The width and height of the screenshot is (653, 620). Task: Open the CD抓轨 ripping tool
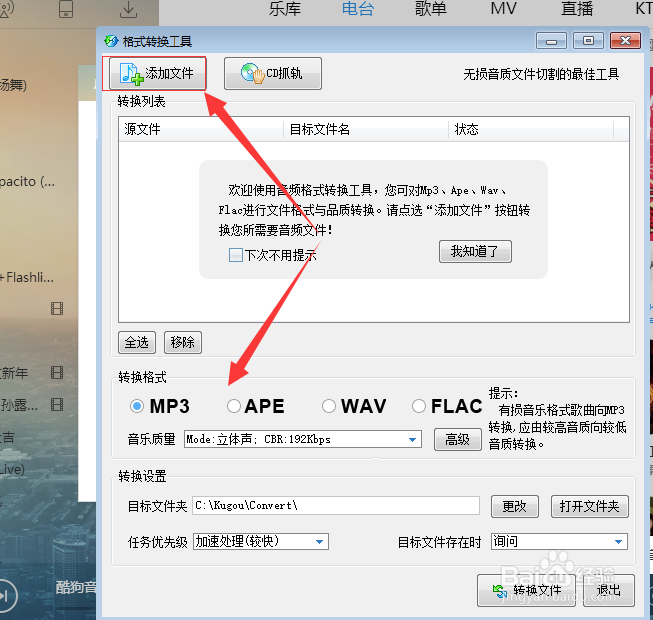pyautogui.click(x=273, y=73)
